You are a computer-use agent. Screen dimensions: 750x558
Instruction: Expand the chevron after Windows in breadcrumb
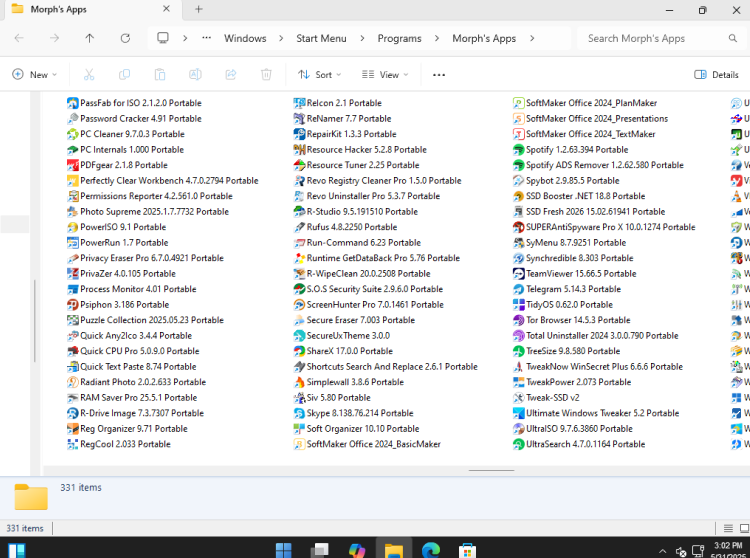(x=281, y=38)
